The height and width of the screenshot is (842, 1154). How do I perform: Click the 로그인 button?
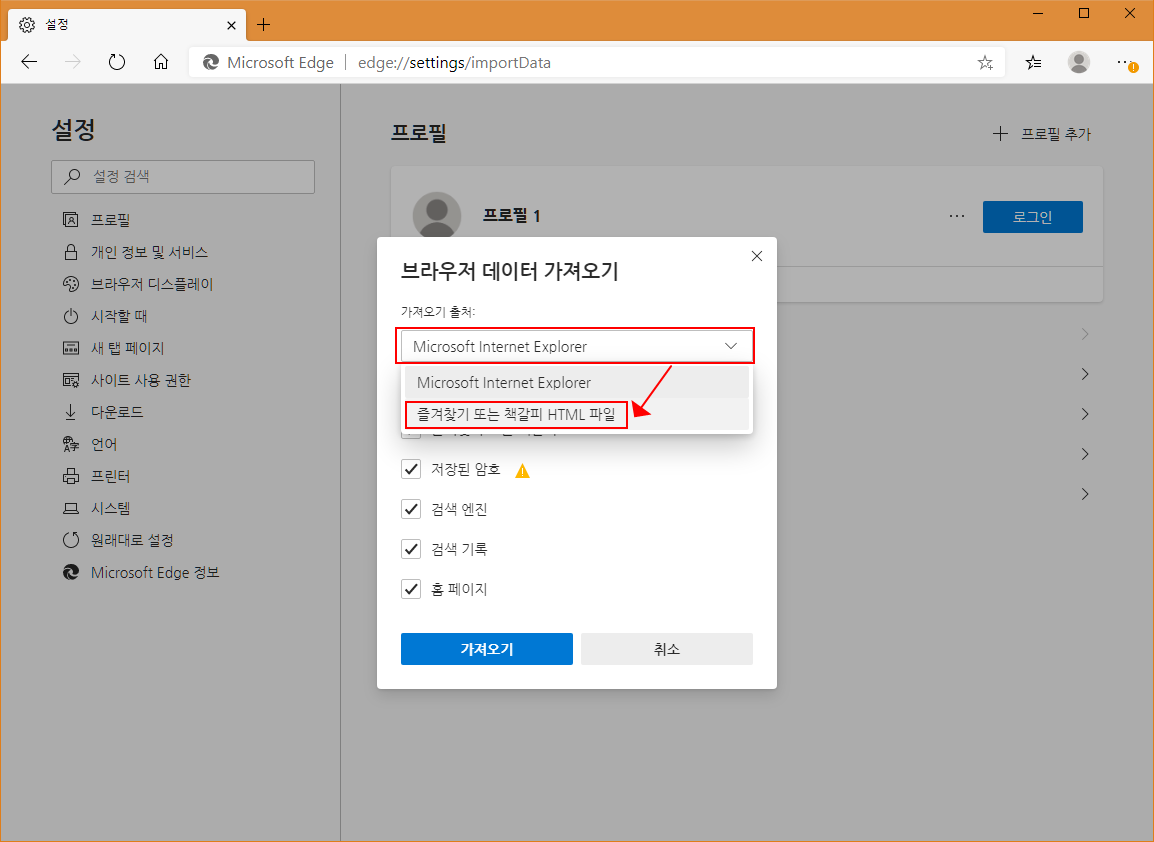pyautogui.click(x=1033, y=216)
